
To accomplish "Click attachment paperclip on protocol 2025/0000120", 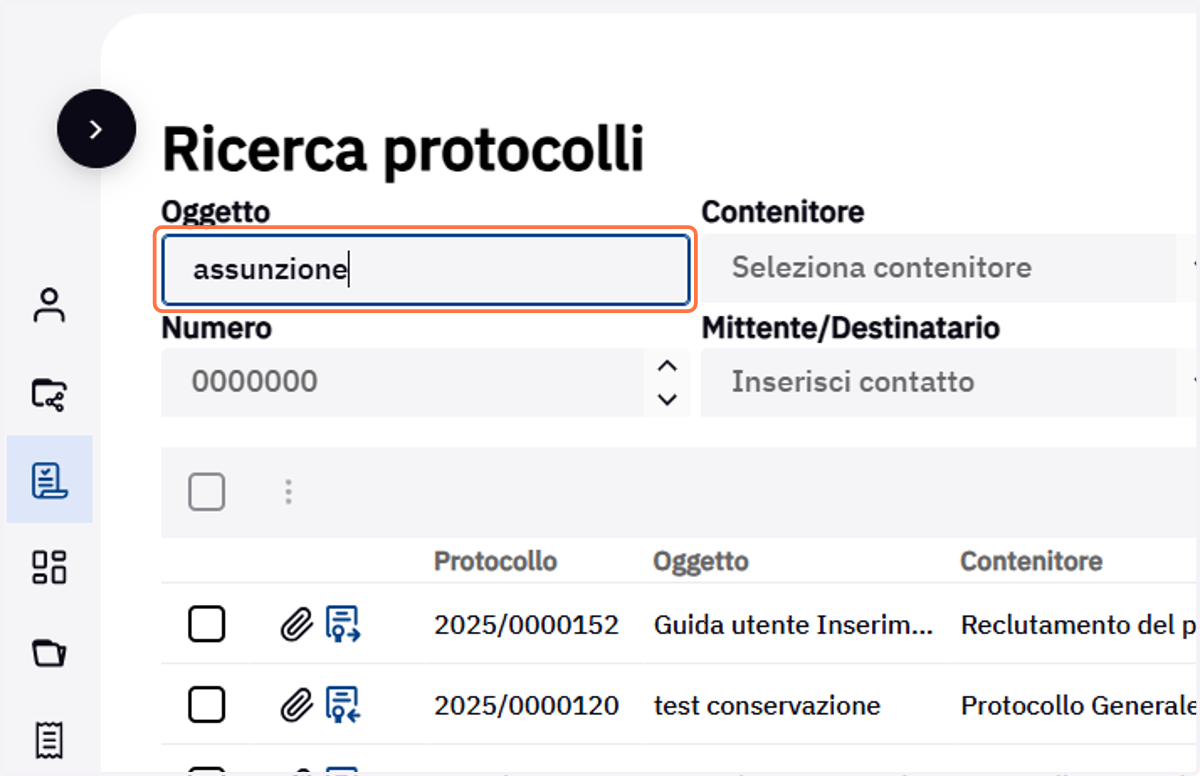I will pos(295,706).
